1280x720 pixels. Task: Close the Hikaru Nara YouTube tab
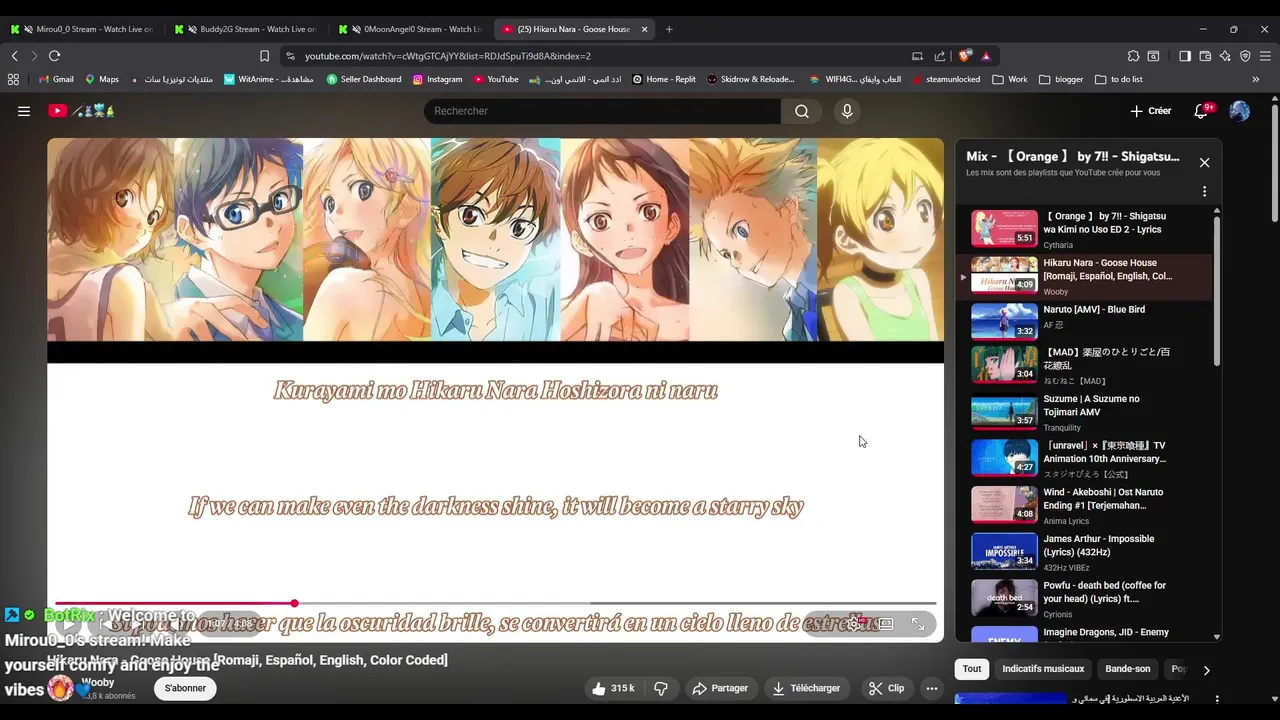click(644, 29)
